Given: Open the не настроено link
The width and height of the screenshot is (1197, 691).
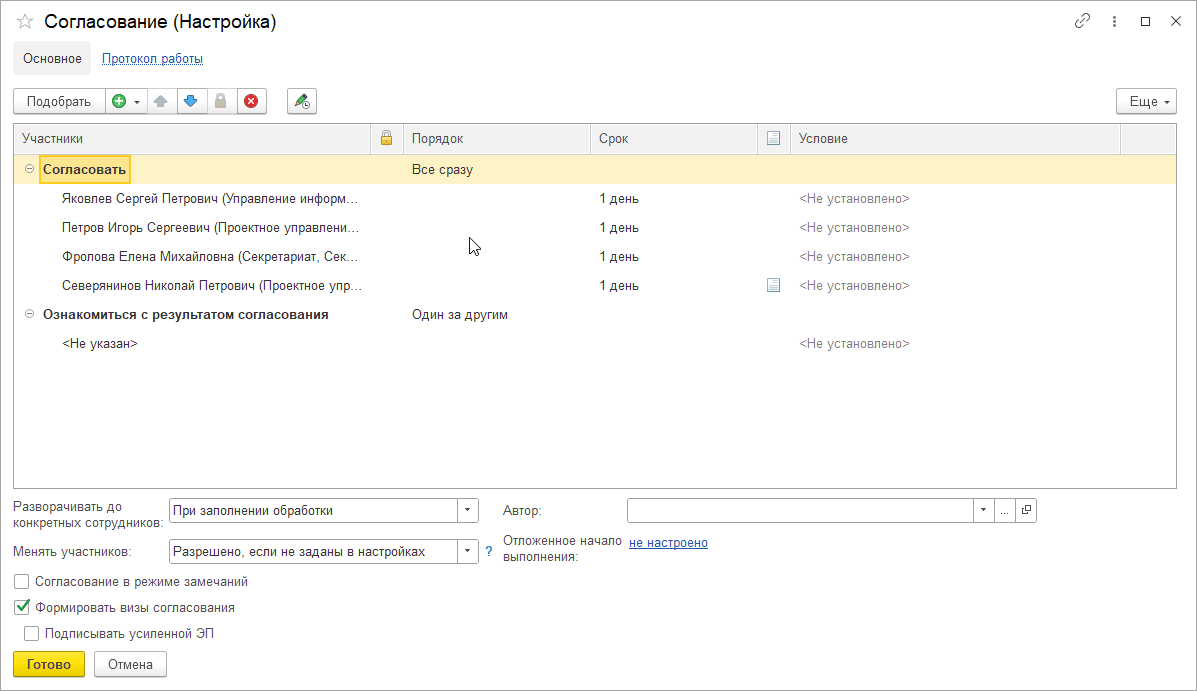Looking at the screenshot, I should pos(668,543).
